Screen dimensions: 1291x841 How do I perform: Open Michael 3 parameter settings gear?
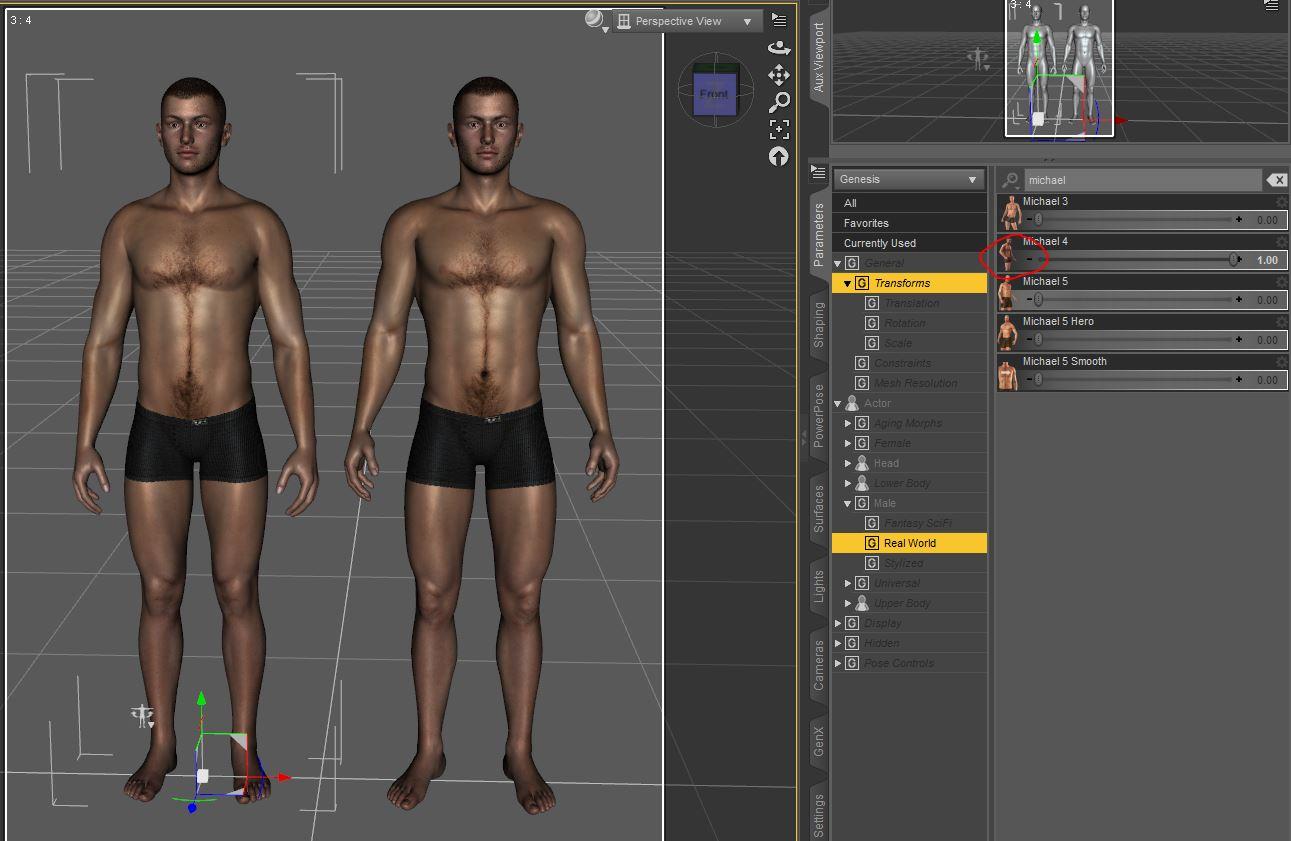(x=1281, y=202)
